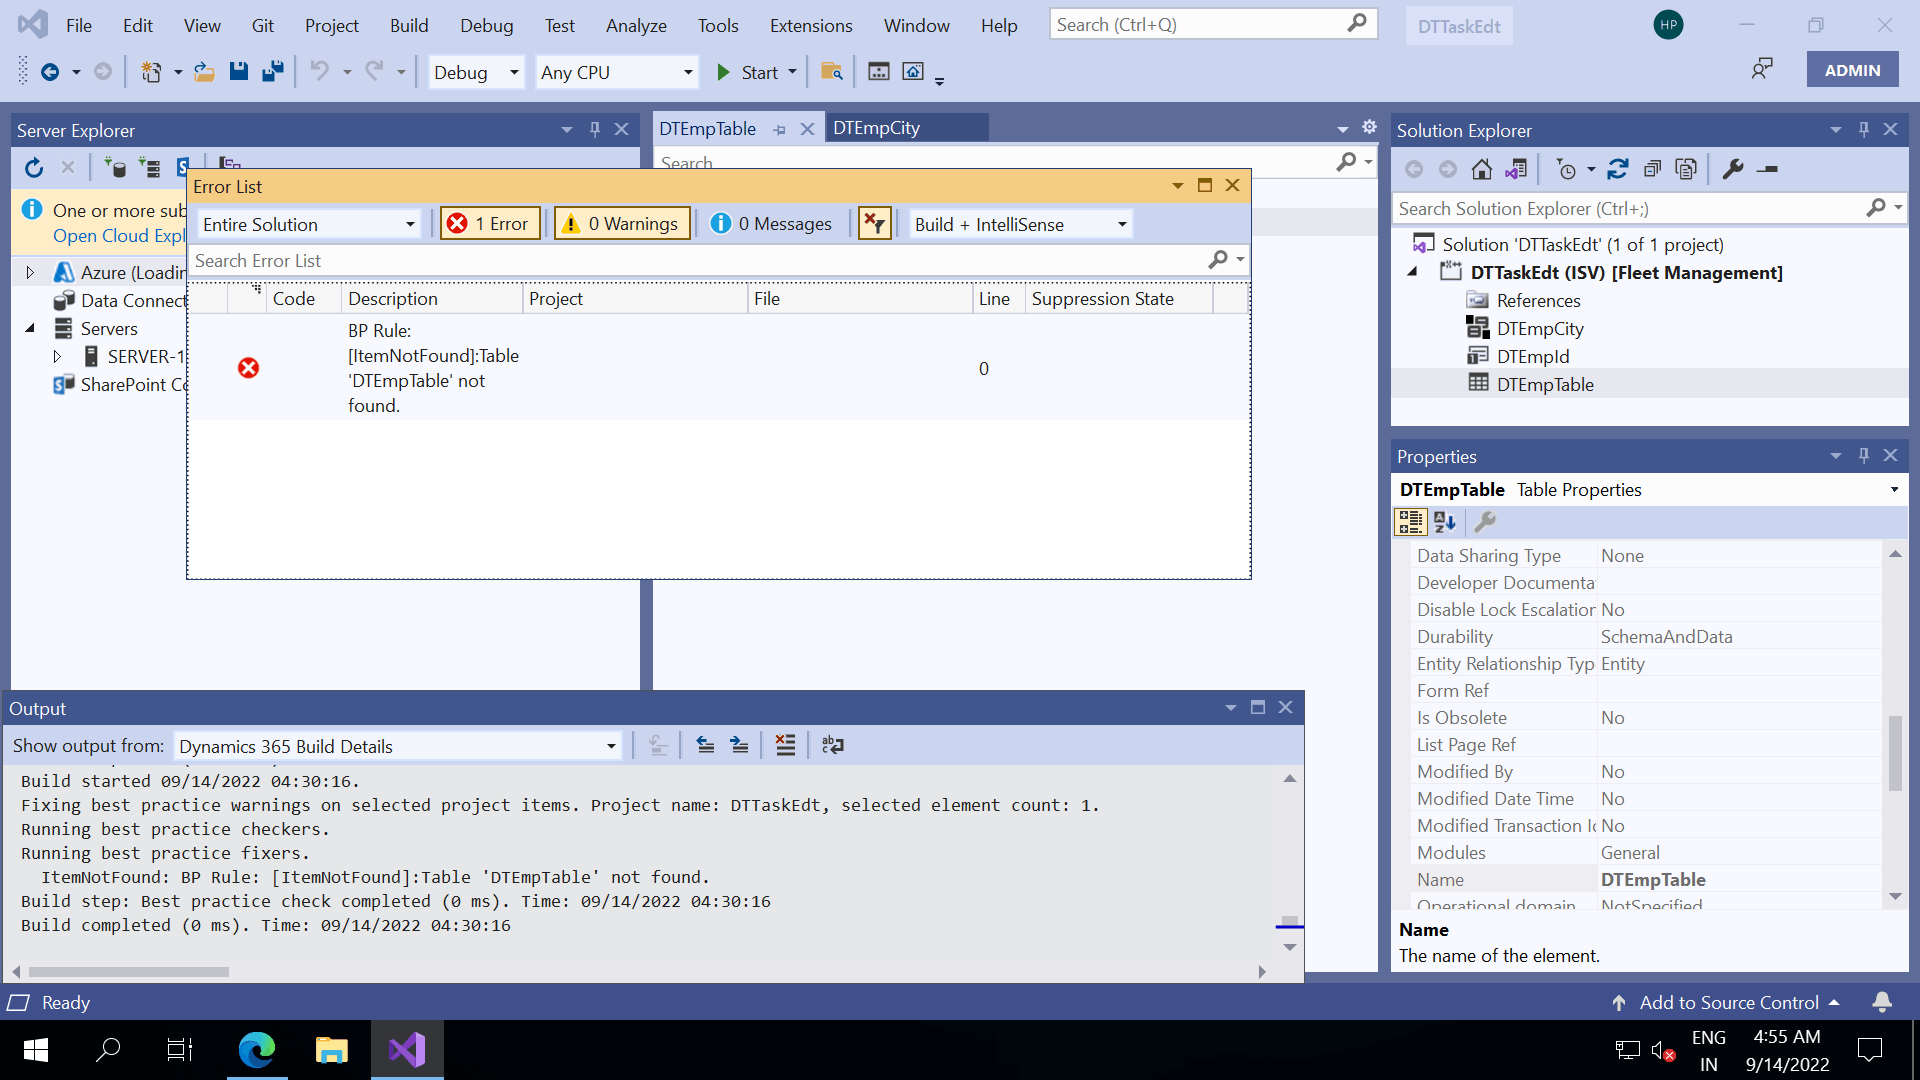Toggle the 0 Warnings filter button
This screenshot has height=1080, width=1920.
[x=622, y=224]
